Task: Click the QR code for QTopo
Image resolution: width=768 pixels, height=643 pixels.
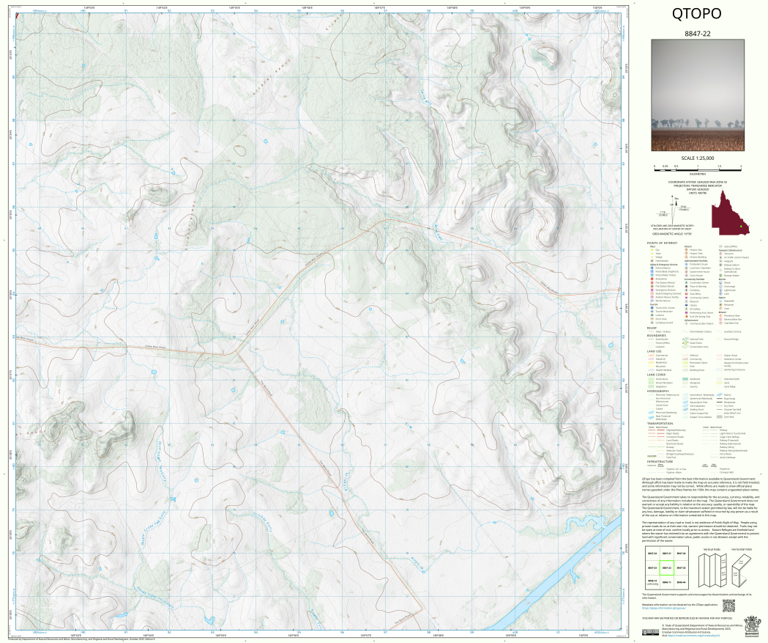Action: pyautogui.click(x=729, y=606)
